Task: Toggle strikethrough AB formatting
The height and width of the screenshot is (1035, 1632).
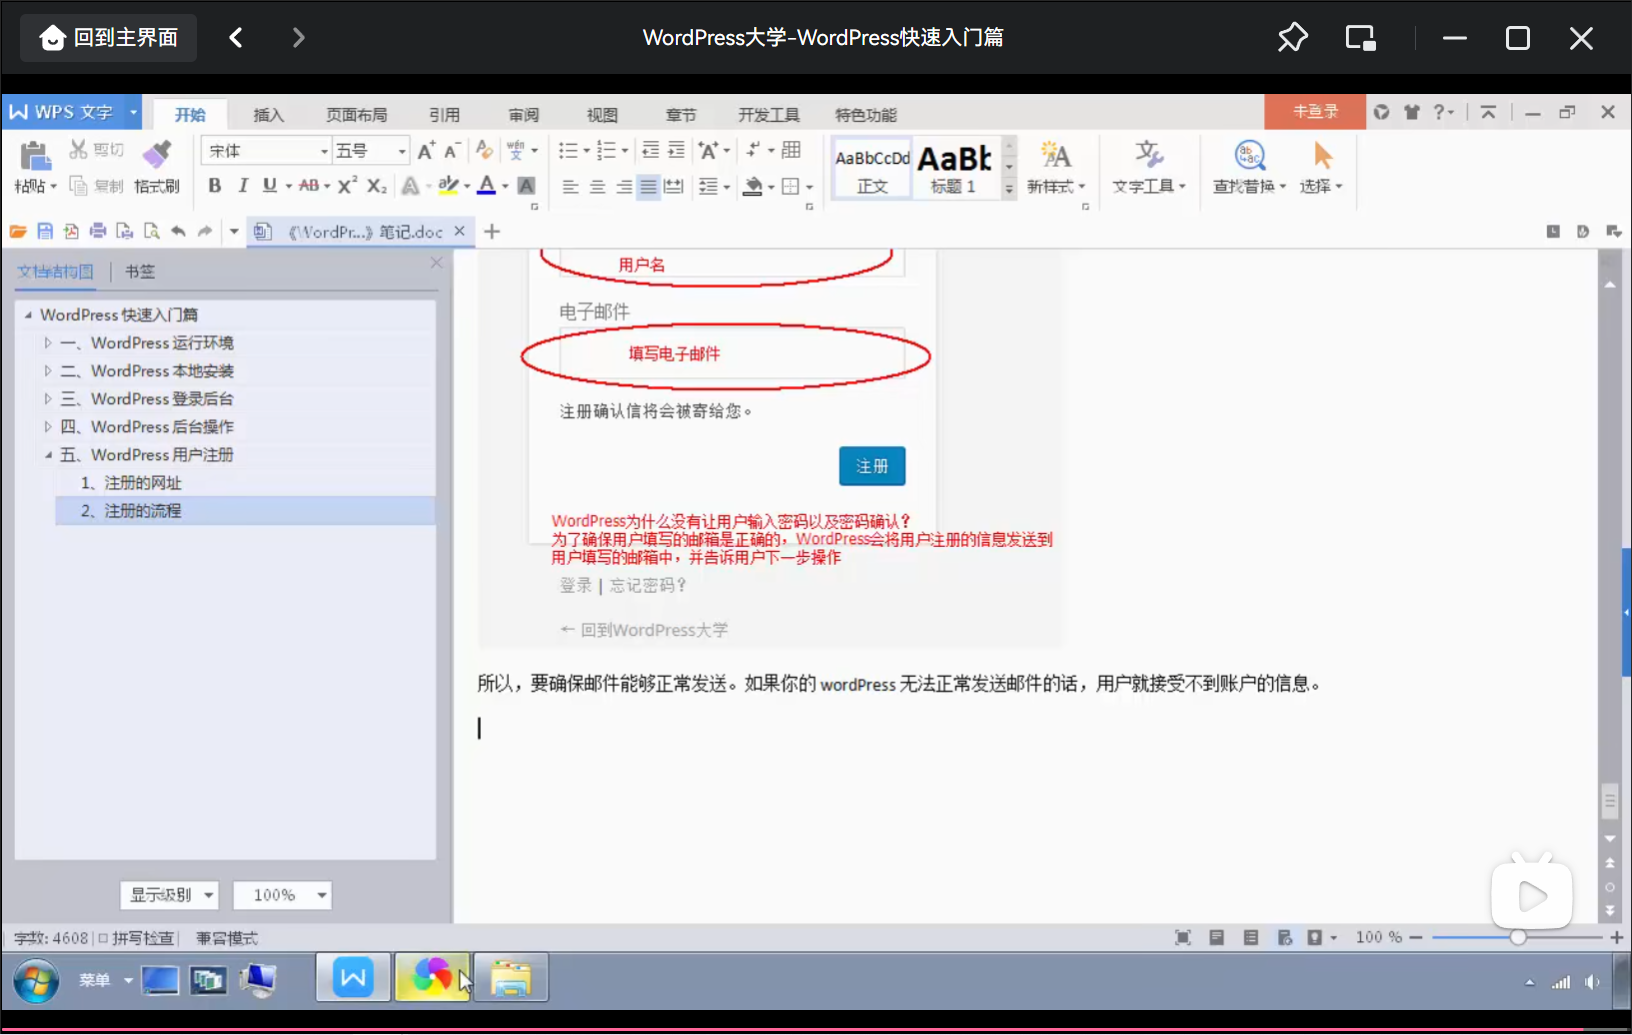Action: point(309,186)
